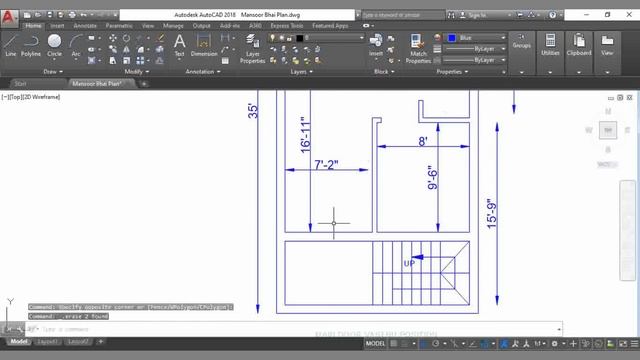The image size is (640, 360).
Task: Activate Match Properties tool
Action: click(x=418, y=49)
